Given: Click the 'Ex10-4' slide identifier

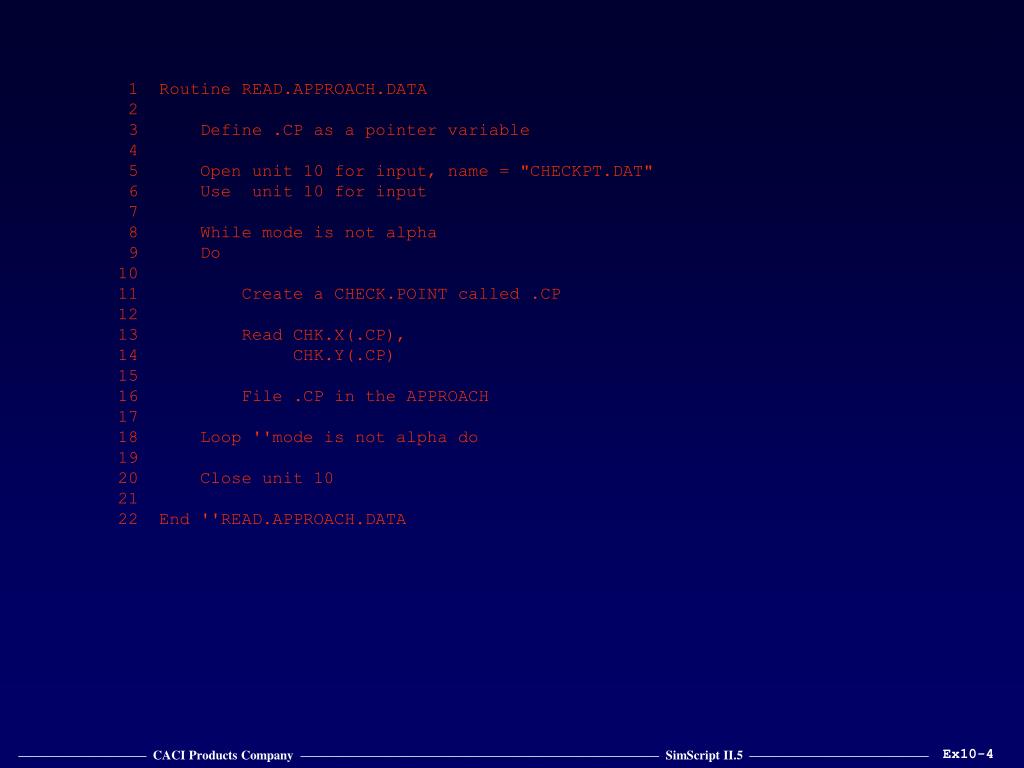Looking at the screenshot, I should [968, 754].
